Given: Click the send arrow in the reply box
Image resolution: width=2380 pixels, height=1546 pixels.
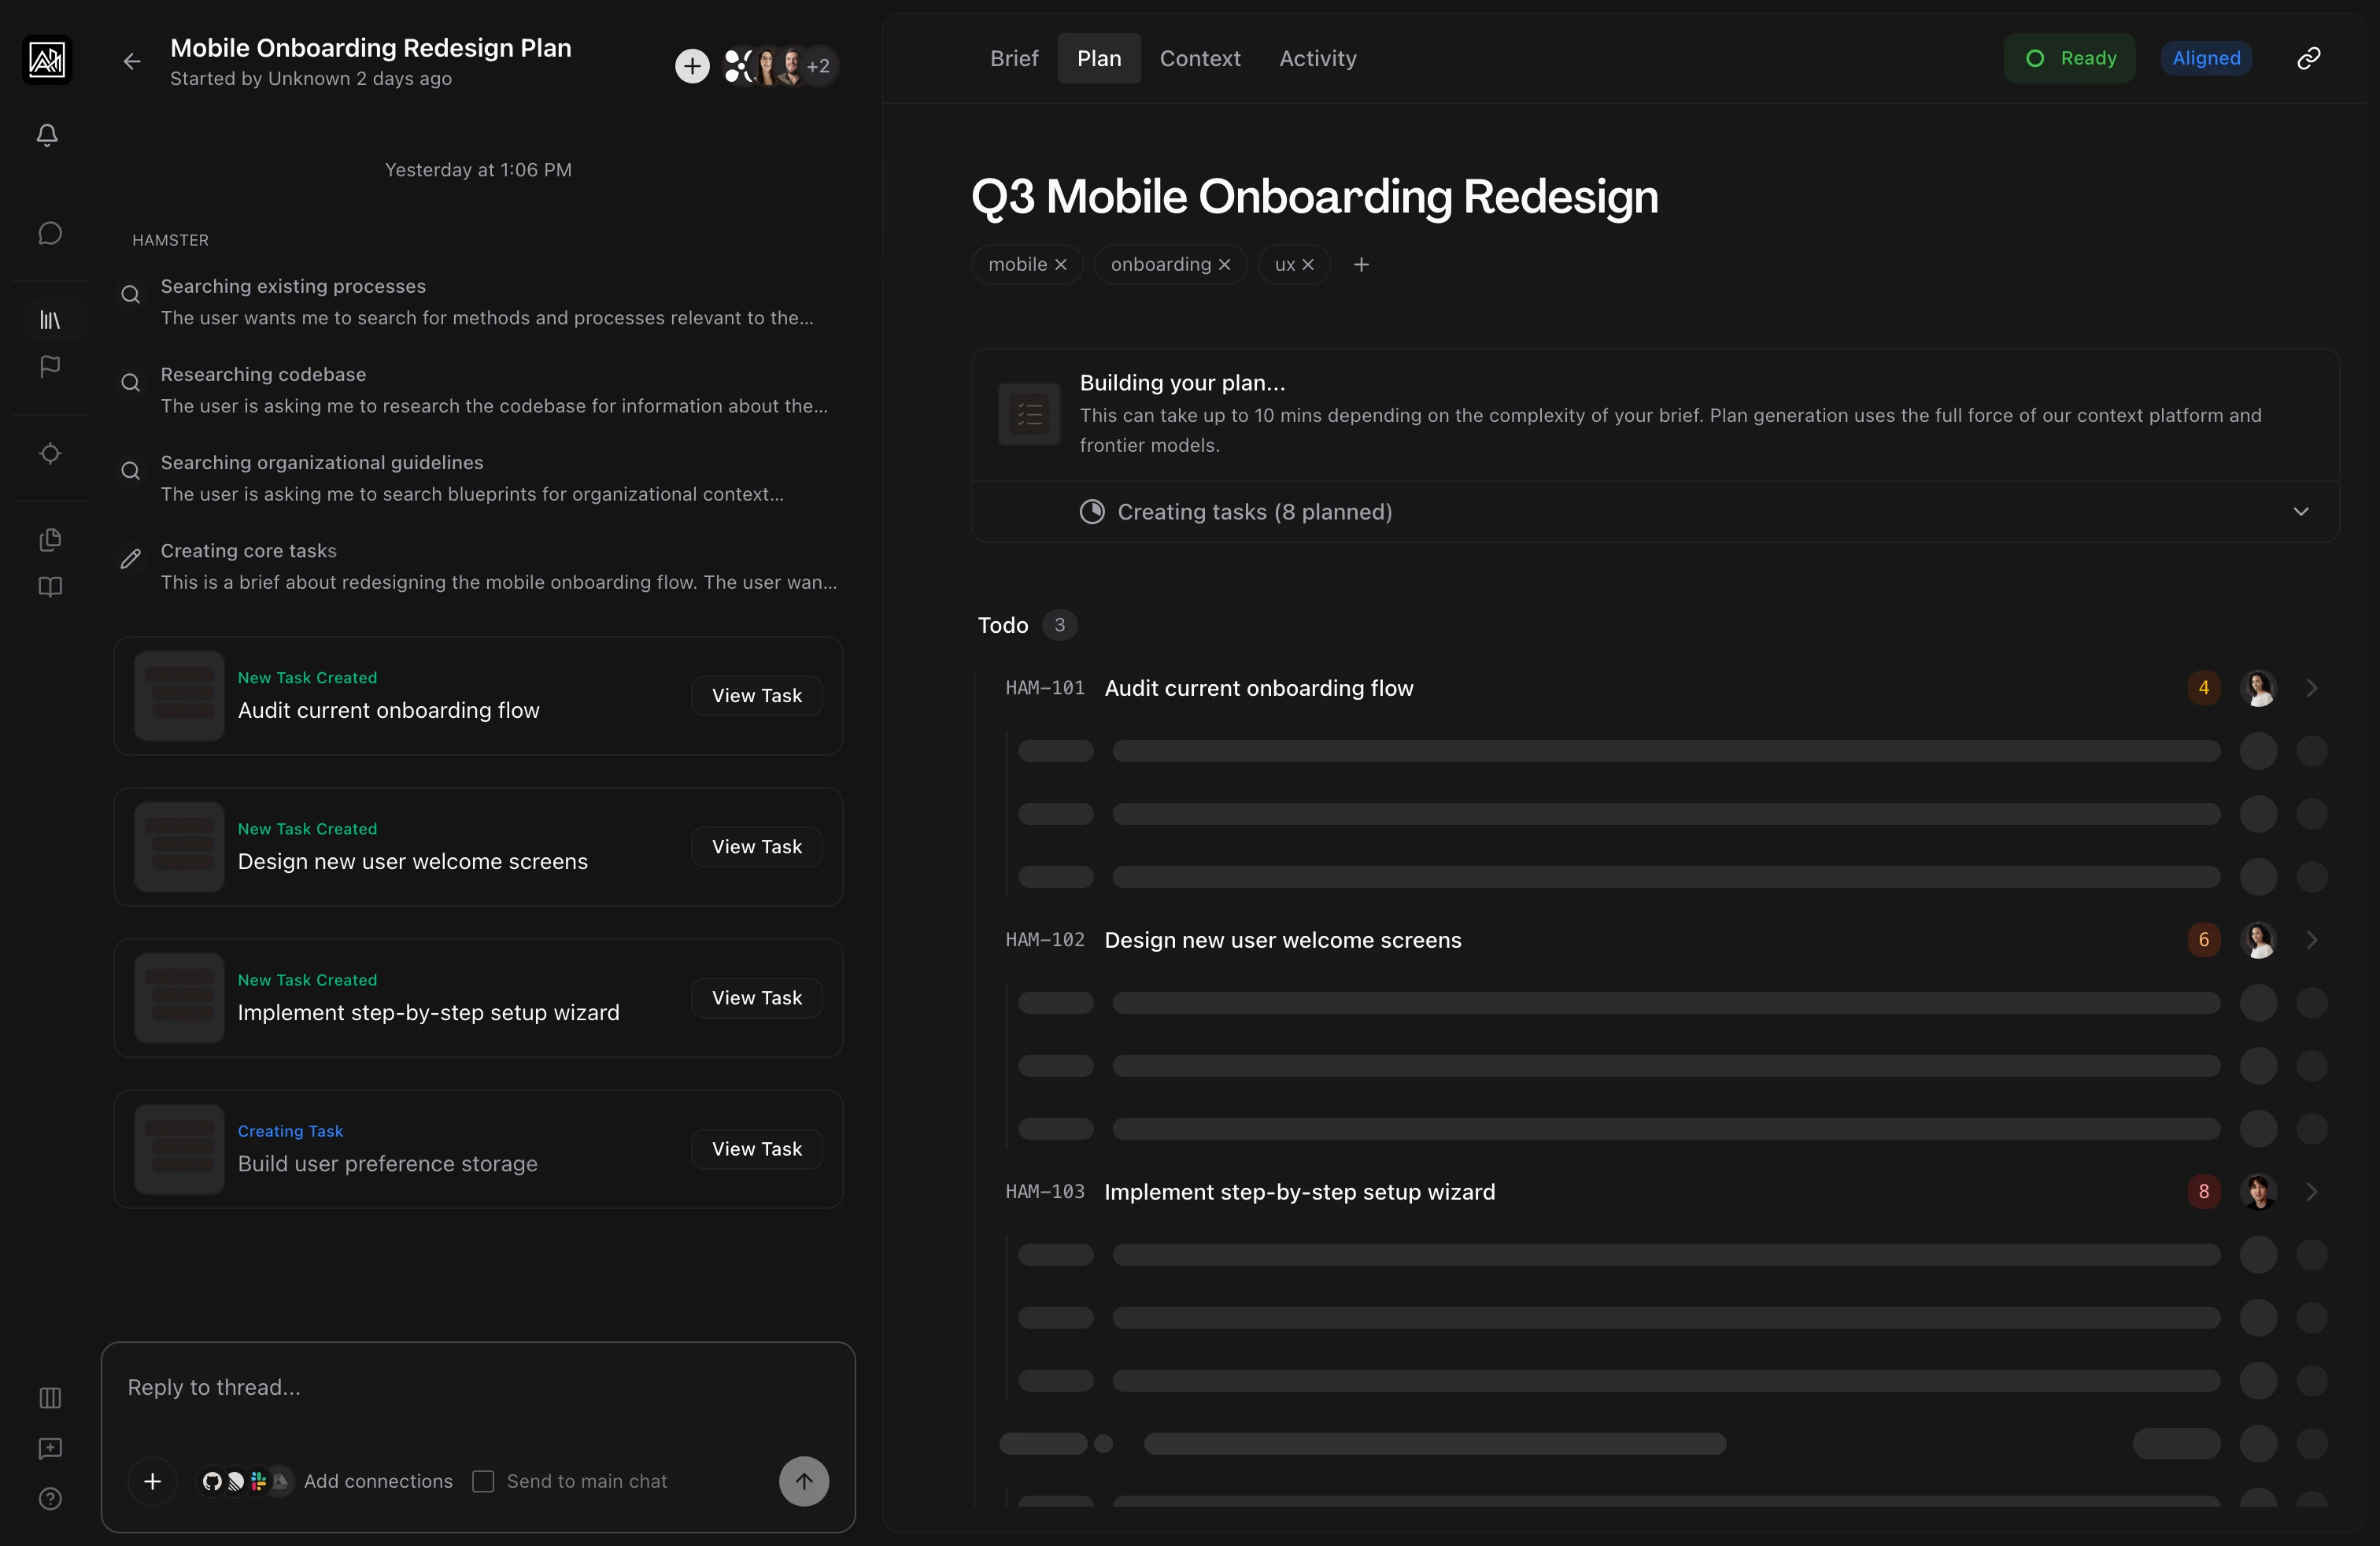Looking at the screenshot, I should click(803, 1481).
